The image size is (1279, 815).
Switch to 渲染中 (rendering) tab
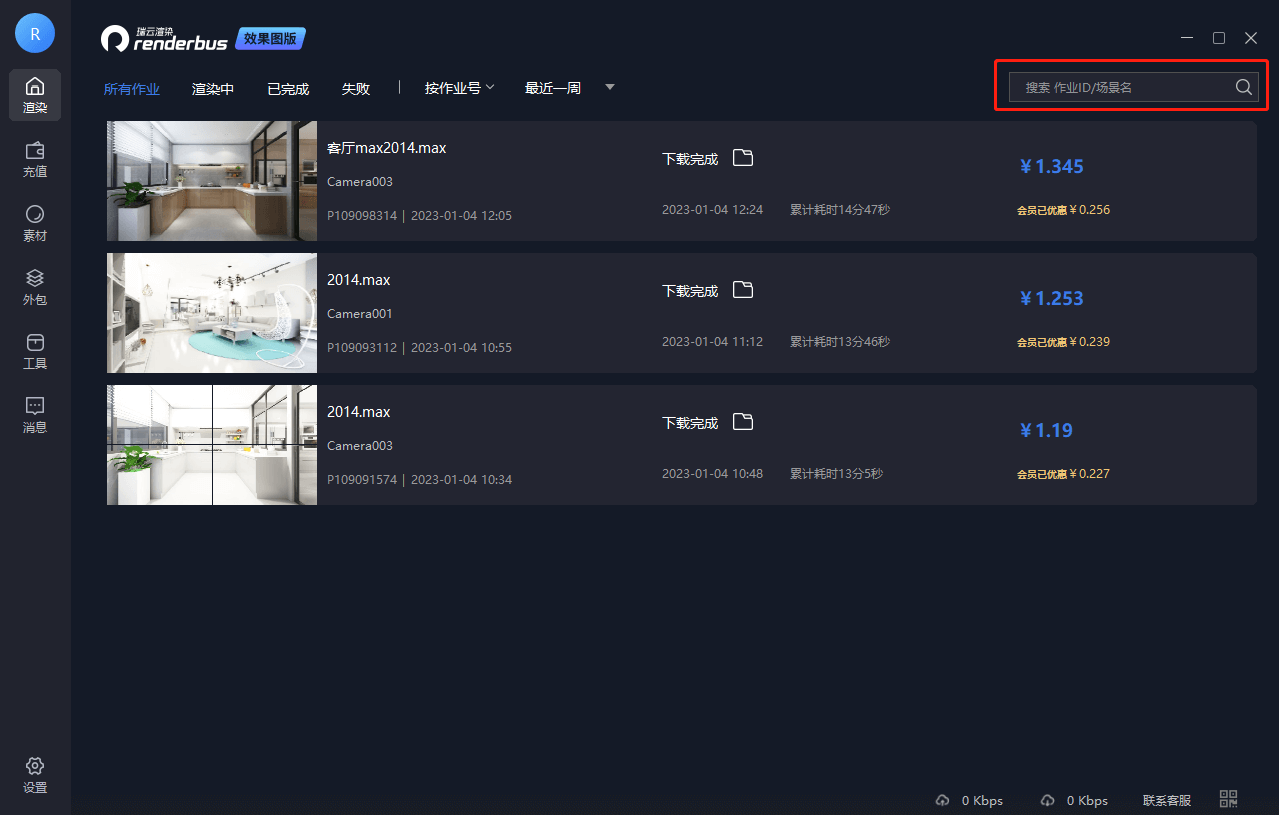[213, 89]
